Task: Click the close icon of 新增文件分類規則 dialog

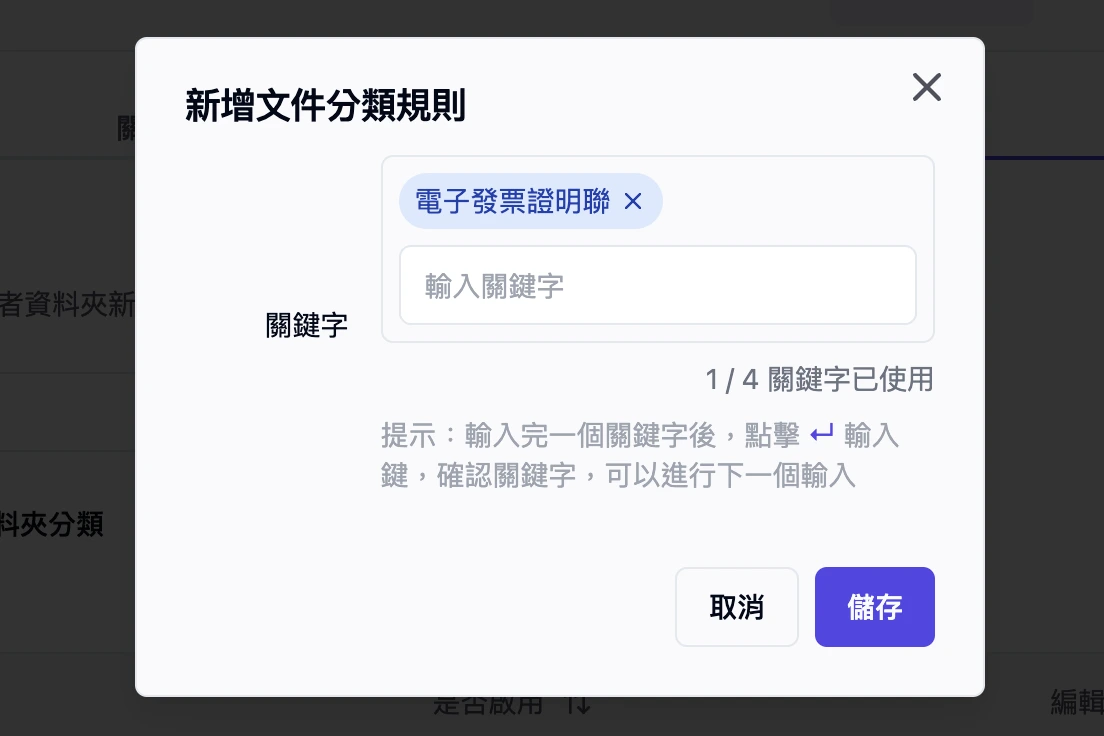Action: tap(927, 87)
